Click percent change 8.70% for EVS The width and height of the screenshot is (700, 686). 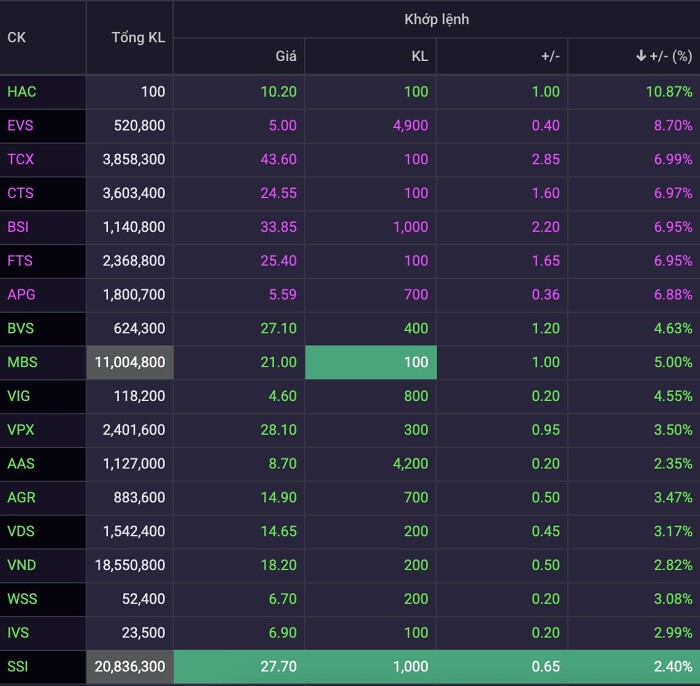[673, 125]
